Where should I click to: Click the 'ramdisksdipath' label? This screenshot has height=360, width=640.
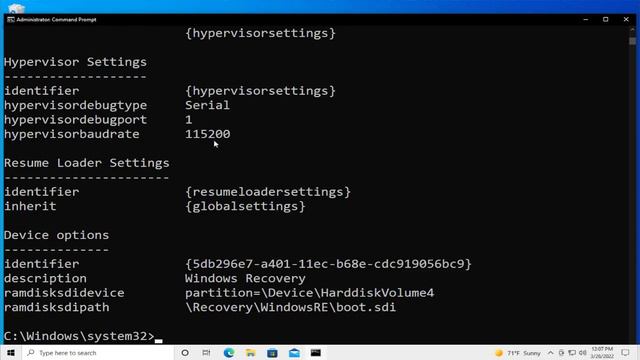tap(57, 307)
